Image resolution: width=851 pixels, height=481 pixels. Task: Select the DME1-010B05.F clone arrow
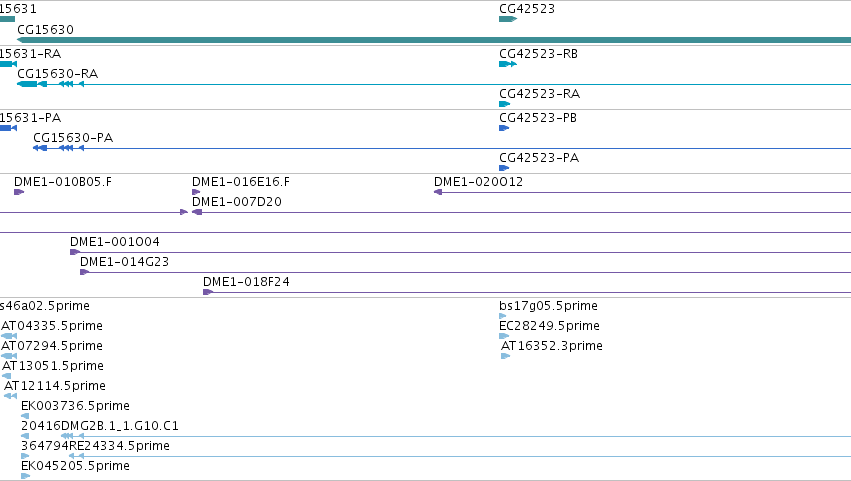tap(19, 192)
